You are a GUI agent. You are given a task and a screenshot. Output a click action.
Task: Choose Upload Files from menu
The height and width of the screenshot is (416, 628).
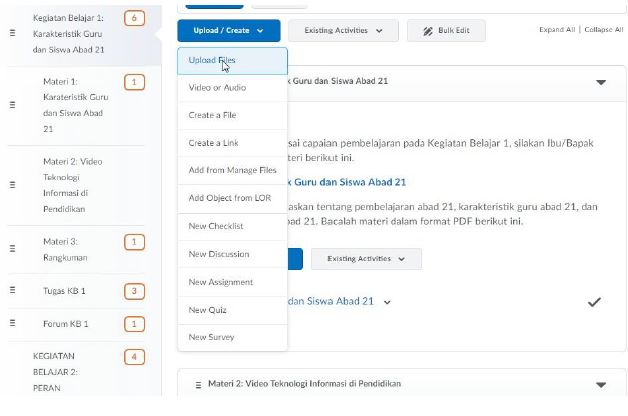232,60
